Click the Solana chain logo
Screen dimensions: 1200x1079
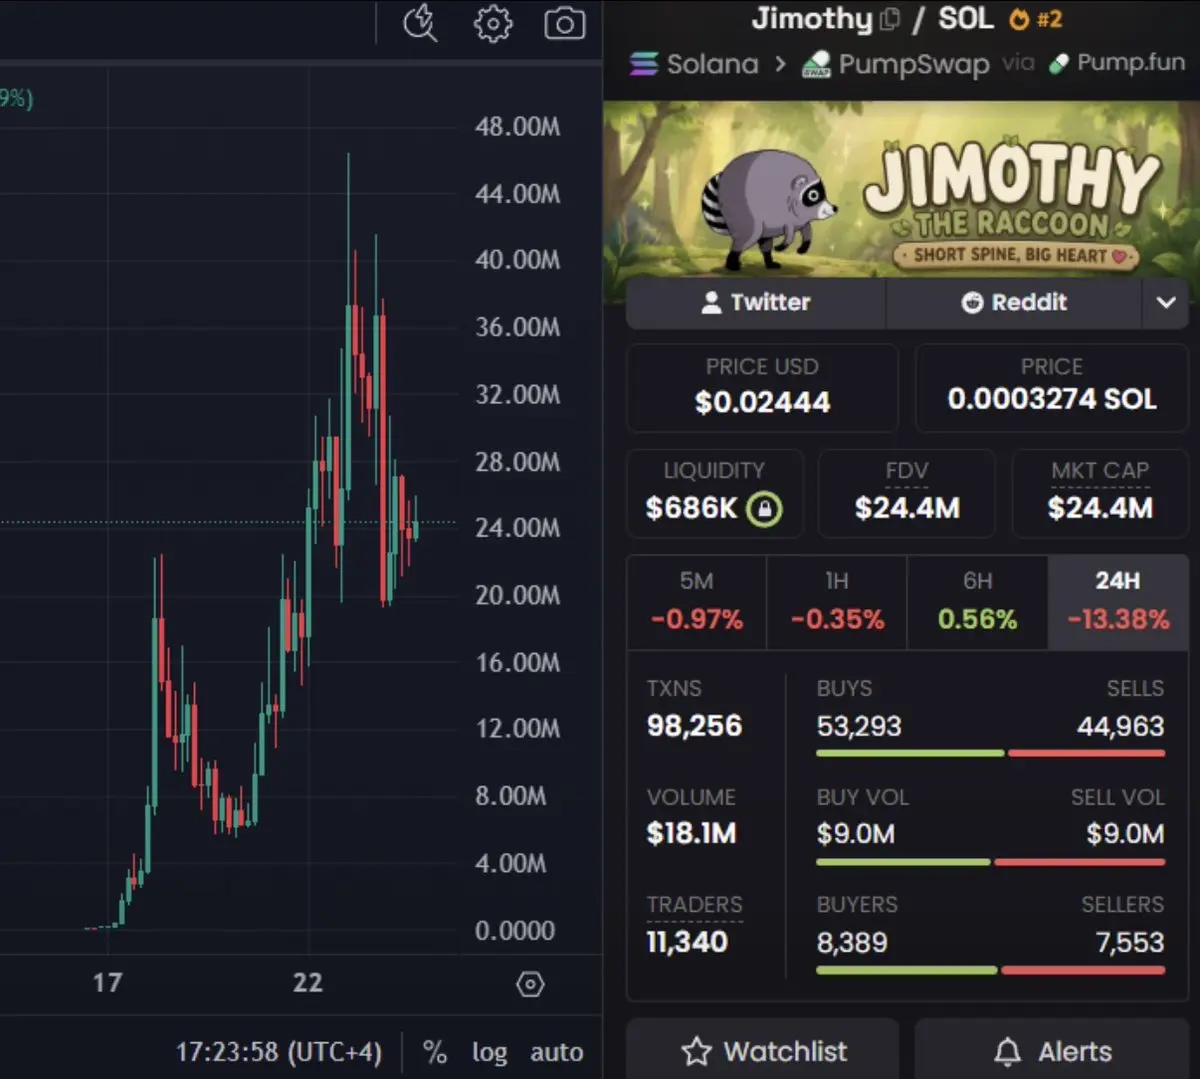coord(644,64)
